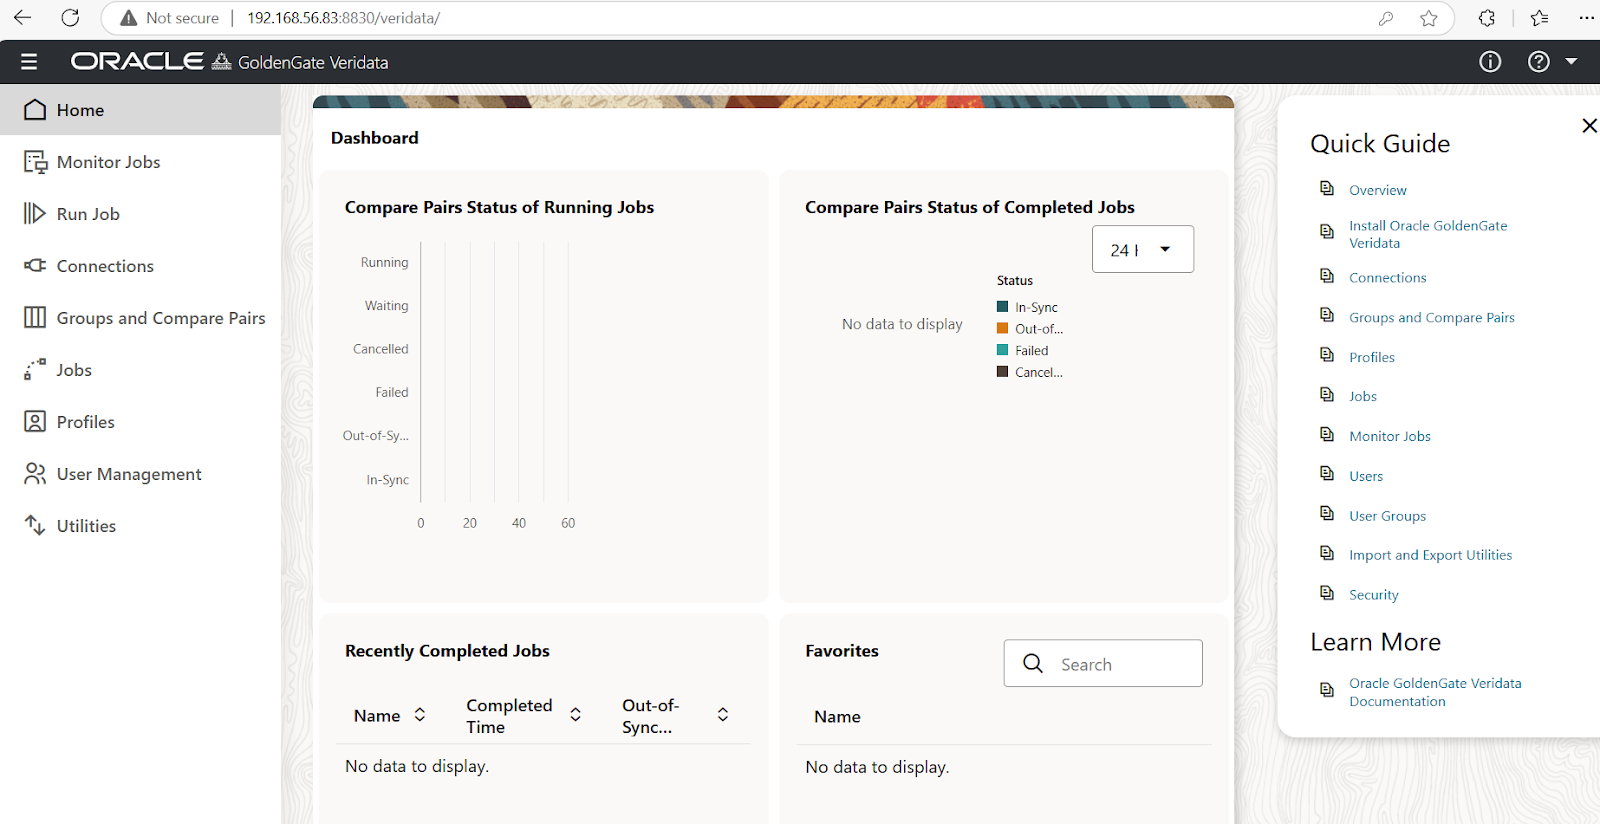Open Monitor Jobs from the sidebar
This screenshot has width=1600, height=824.
pos(140,162)
